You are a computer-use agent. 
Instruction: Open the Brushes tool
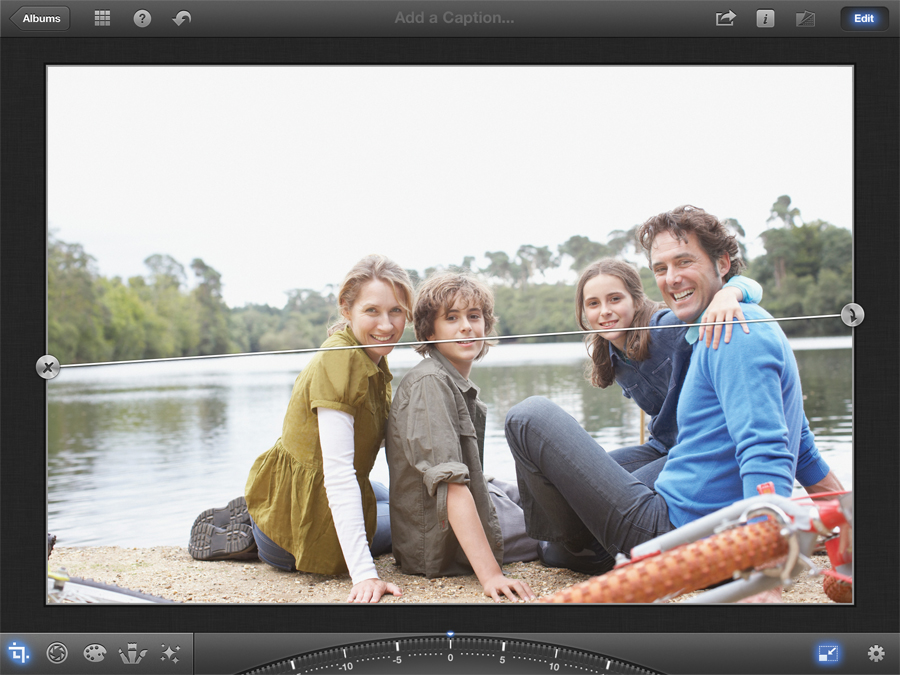click(133, 653)
